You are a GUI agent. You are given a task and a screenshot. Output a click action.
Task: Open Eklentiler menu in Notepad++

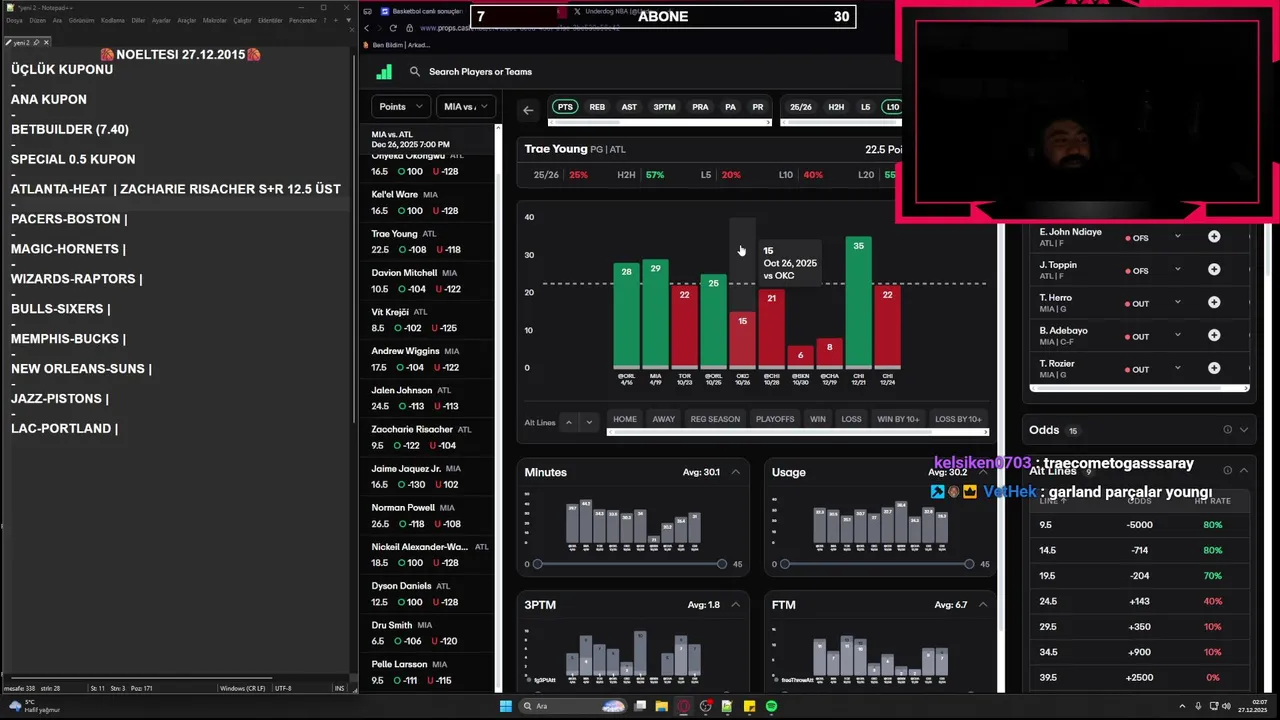click(270, 20)
